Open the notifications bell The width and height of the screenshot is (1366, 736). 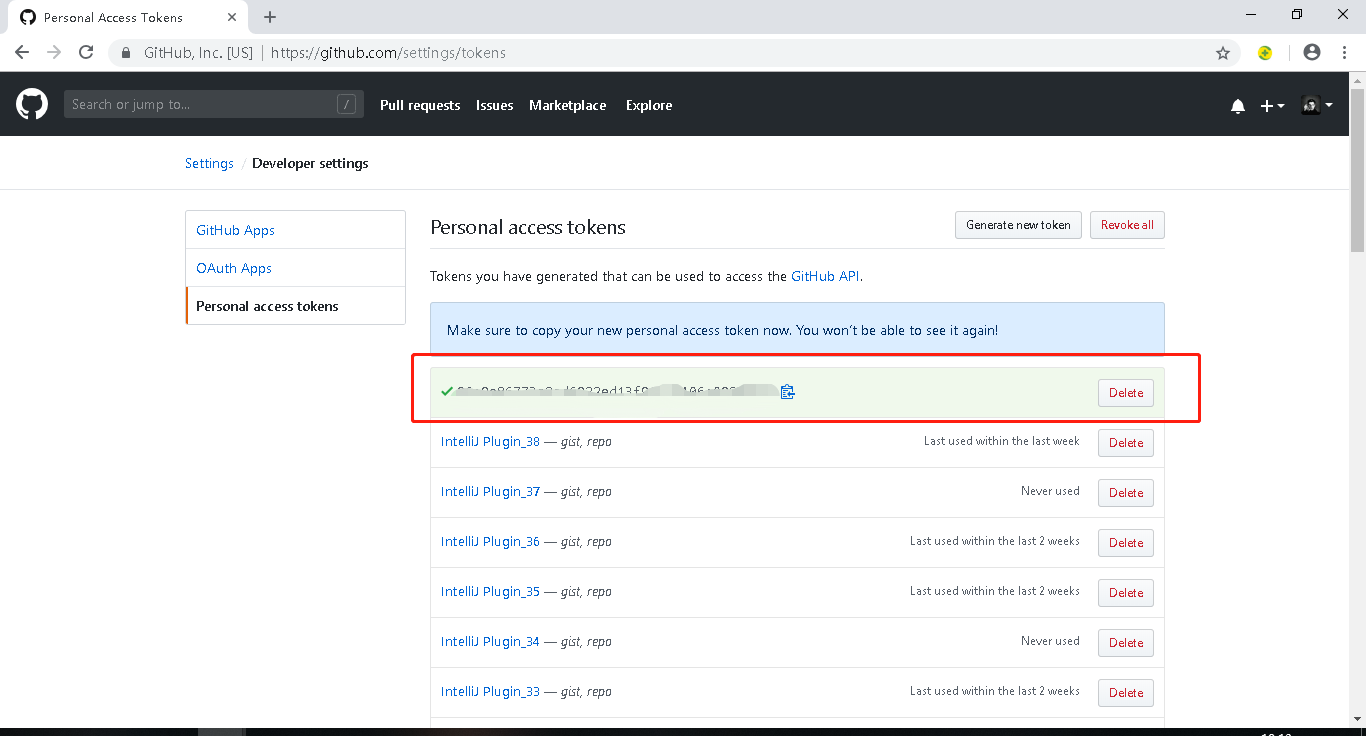[1238, 106]
